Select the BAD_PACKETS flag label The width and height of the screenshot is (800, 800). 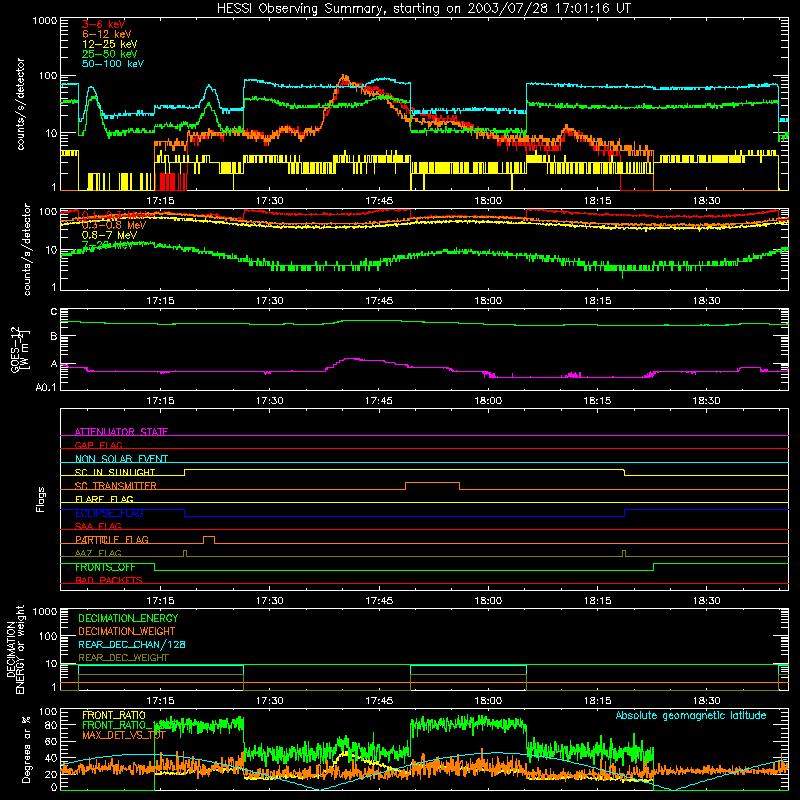tap(109, 580)
